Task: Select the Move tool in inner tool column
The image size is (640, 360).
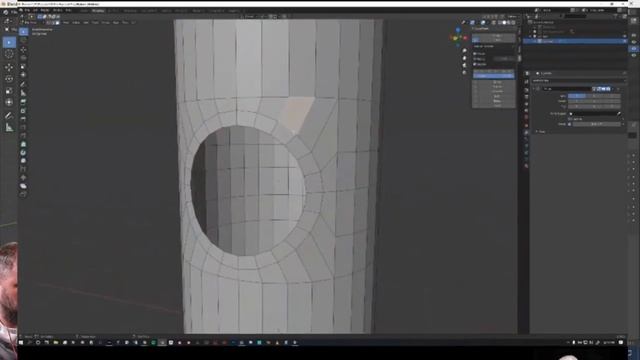Action: point(23,49)
